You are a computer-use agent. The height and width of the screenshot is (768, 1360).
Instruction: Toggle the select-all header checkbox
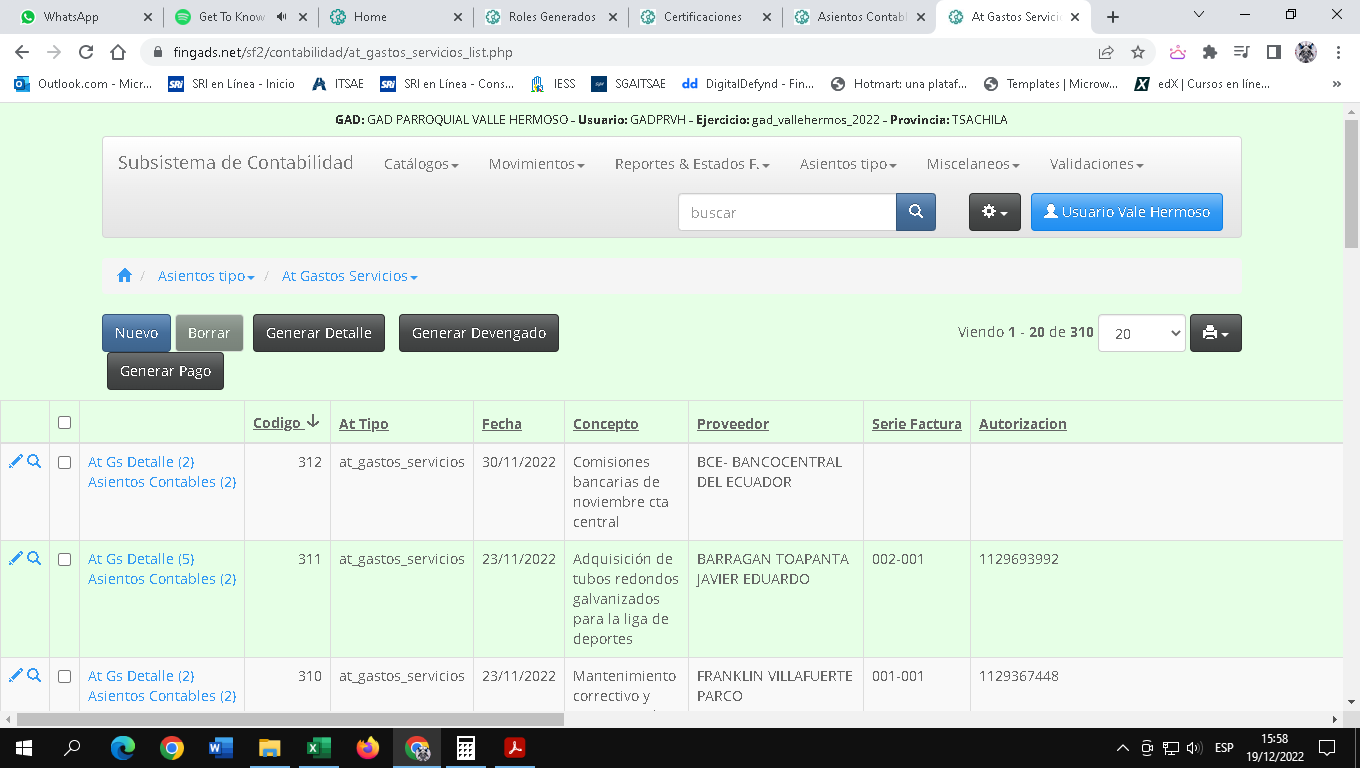64,423
